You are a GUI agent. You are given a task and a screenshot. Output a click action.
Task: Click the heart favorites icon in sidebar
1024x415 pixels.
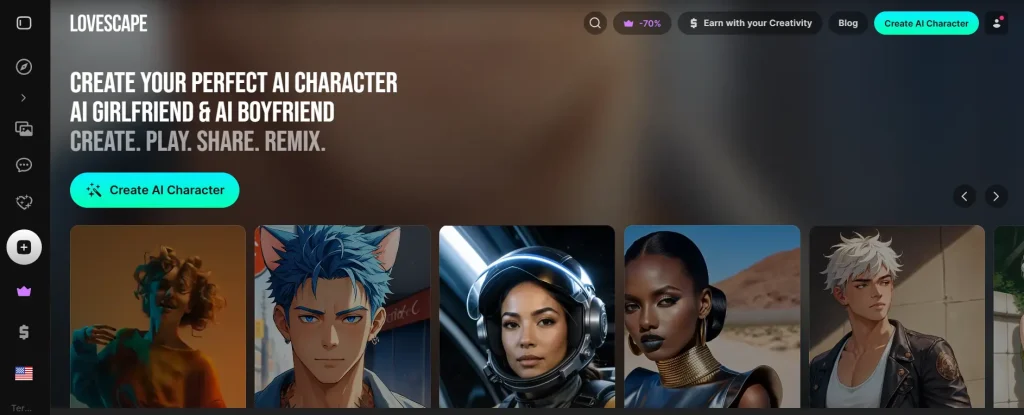coord(24,203)
